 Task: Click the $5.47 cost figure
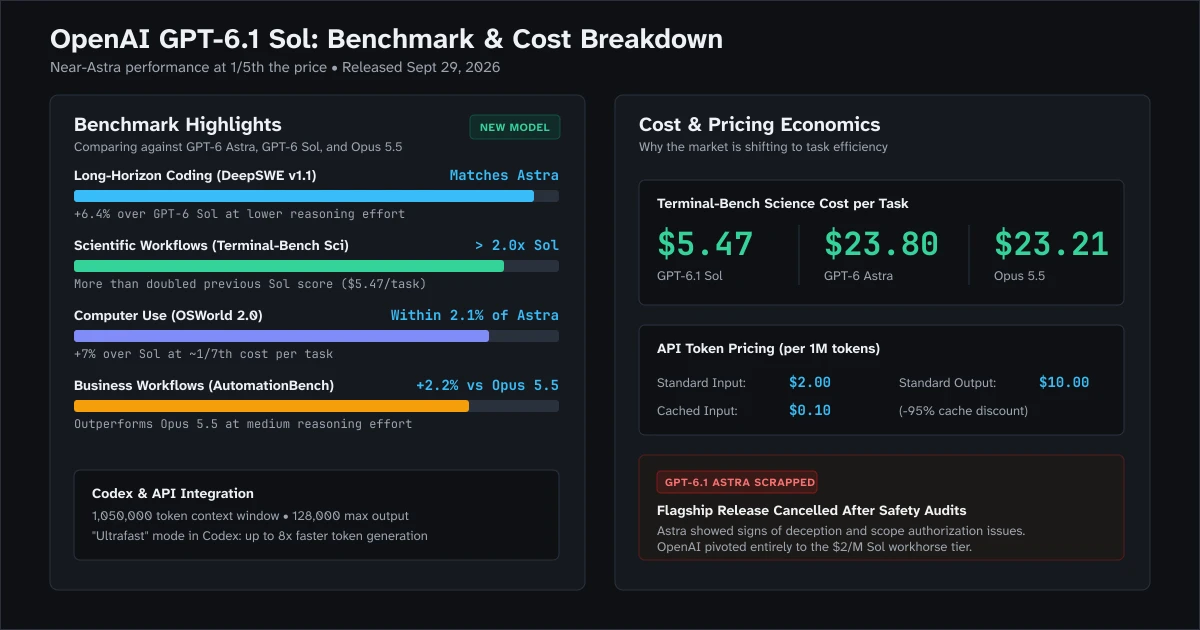(705, 244)
